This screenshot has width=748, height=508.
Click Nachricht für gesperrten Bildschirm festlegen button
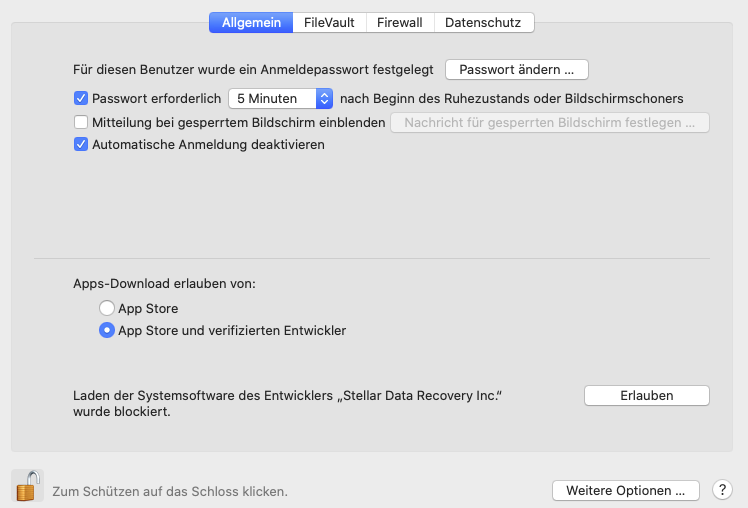click(550, 123)
